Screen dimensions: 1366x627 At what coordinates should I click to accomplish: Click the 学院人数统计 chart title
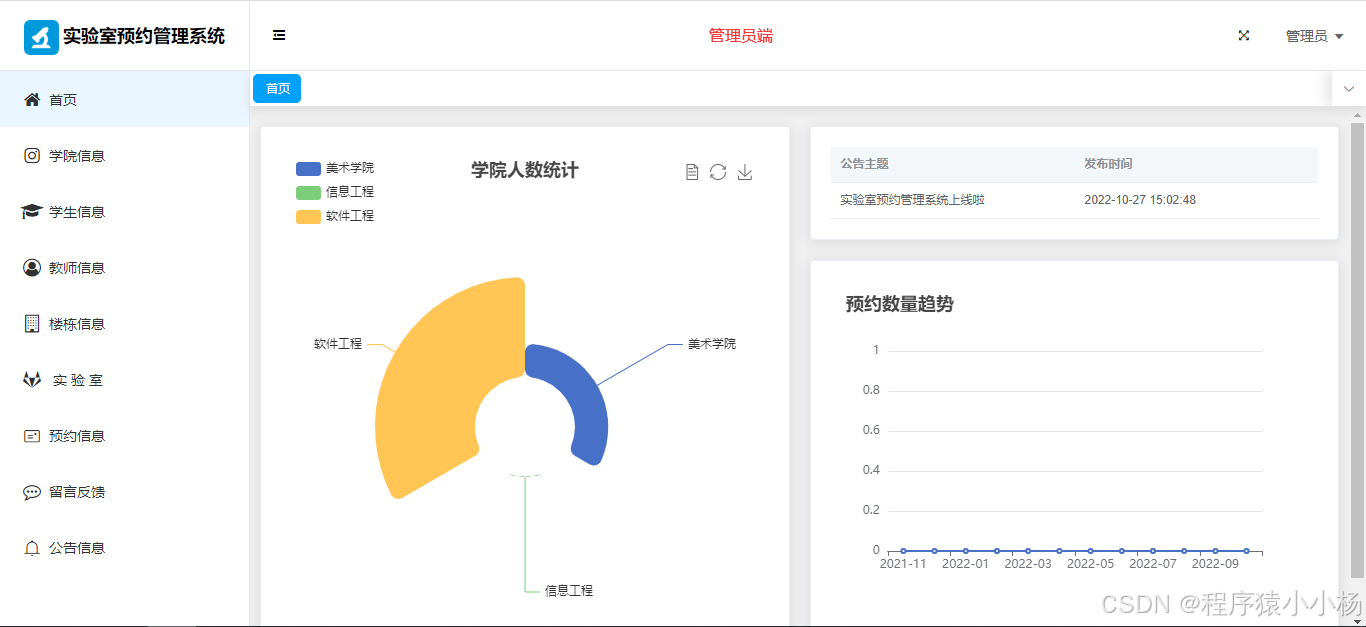click(525, 170)
